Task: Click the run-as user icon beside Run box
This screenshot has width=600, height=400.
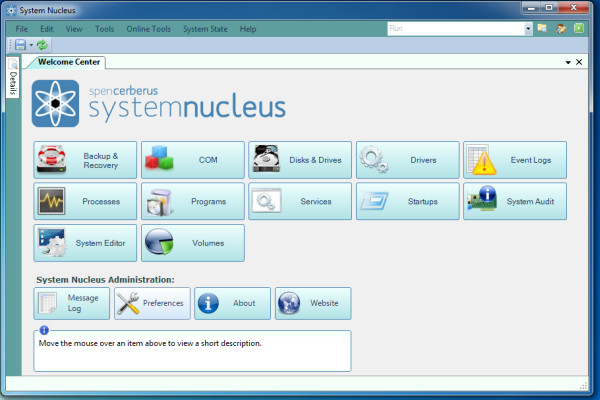Action: click(x=561, y=28)
